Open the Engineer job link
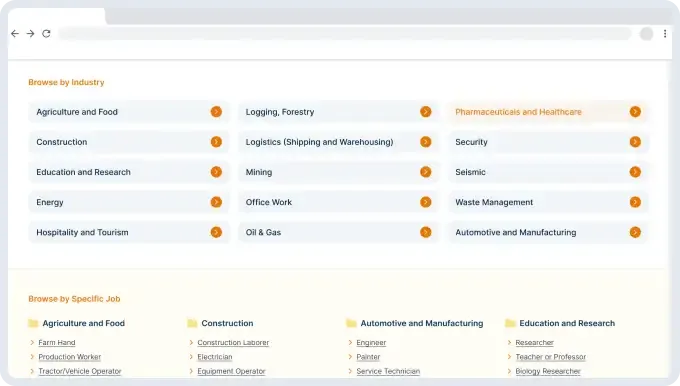The image size is (680, 386). click(371, 343)
